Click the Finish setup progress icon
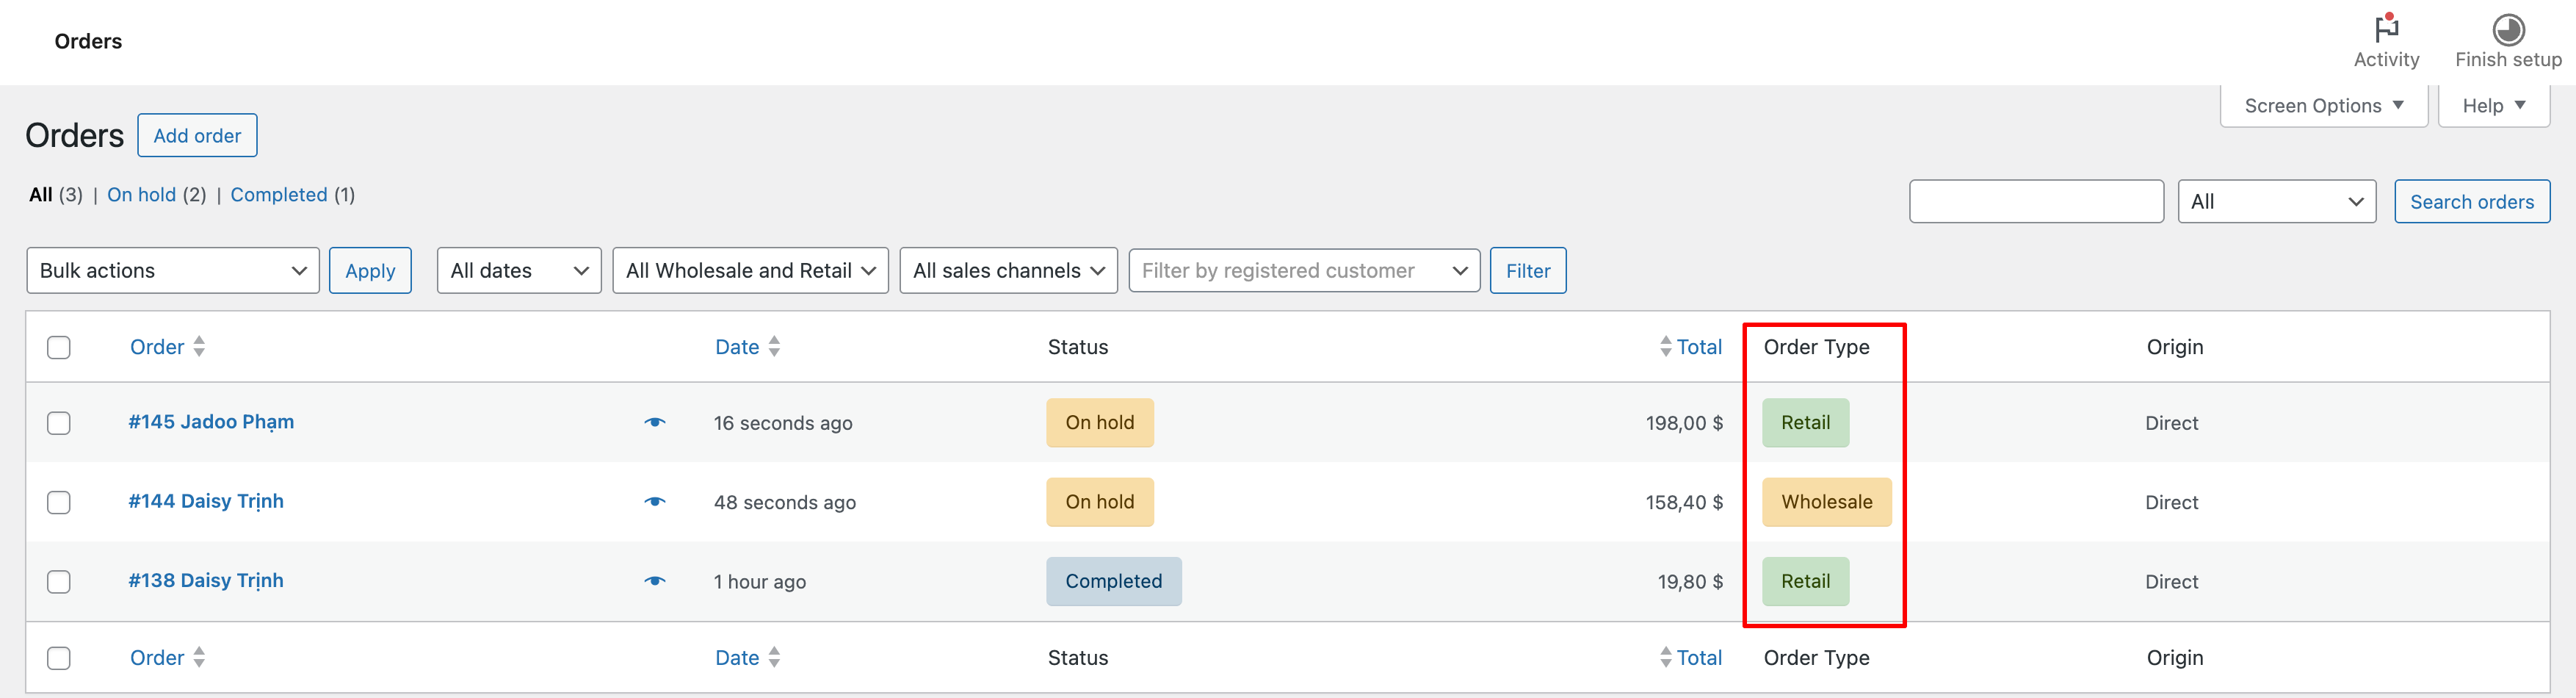 [2507, 30]
